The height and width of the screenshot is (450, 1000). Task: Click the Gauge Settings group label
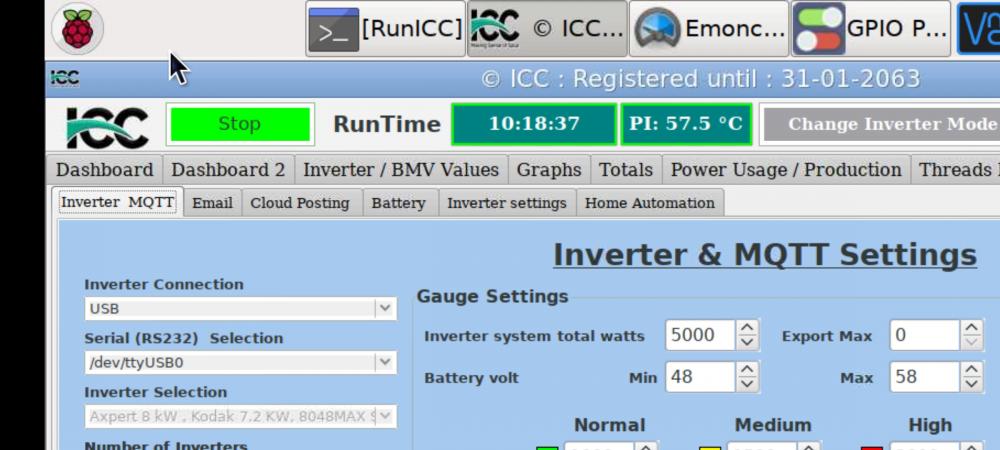tap(492, 296)
